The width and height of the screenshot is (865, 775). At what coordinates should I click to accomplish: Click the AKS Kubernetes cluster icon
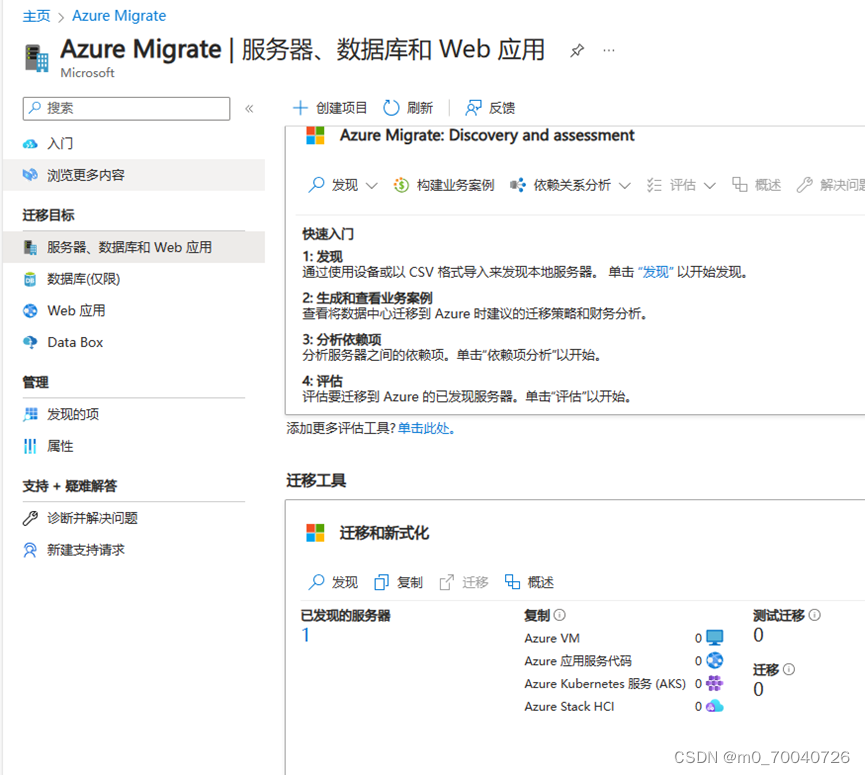[x=715, y=683]
